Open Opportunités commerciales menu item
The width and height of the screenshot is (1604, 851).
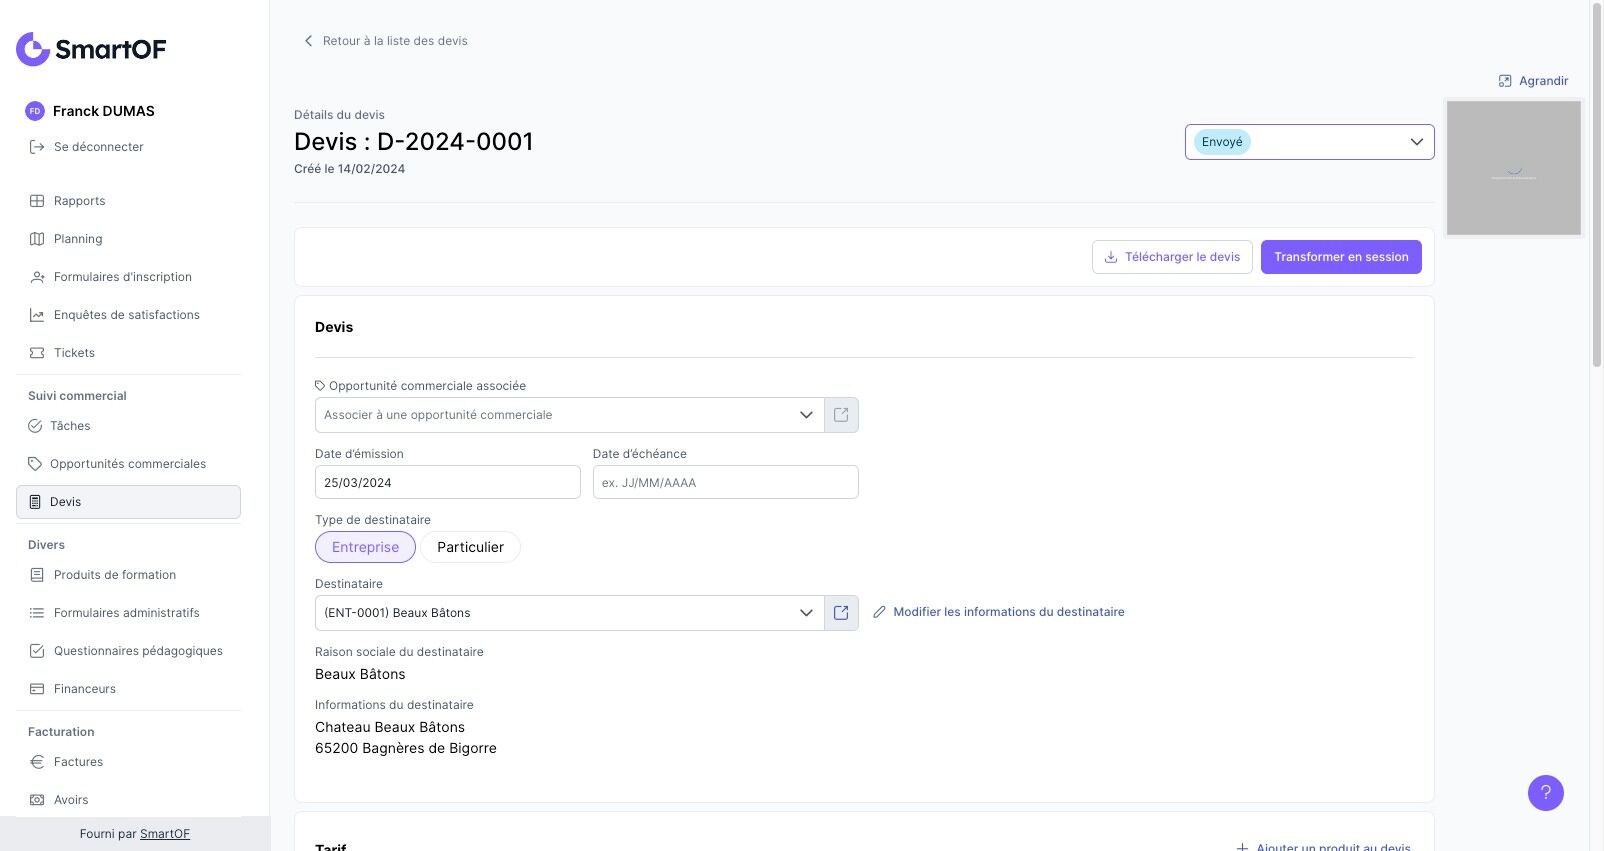point(128,464)
